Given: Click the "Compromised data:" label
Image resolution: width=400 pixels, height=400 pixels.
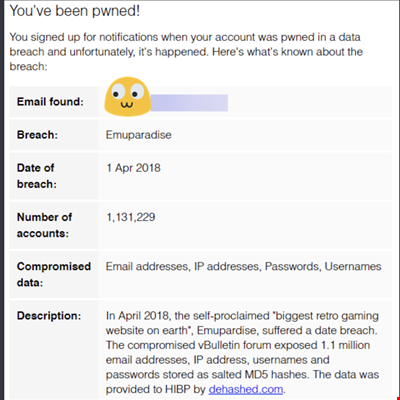Looking at the screenshot, I should coord(54,274).
